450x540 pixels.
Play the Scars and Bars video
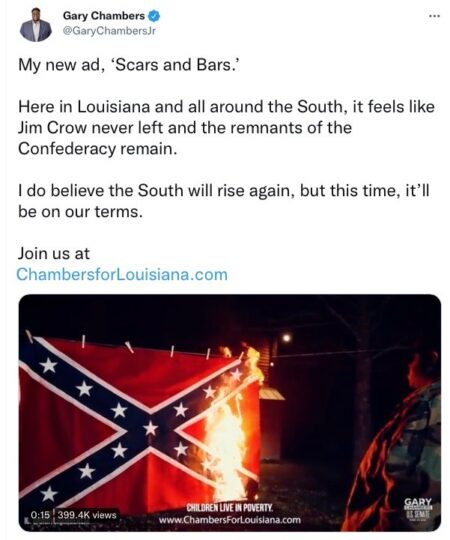click(230, 413)
